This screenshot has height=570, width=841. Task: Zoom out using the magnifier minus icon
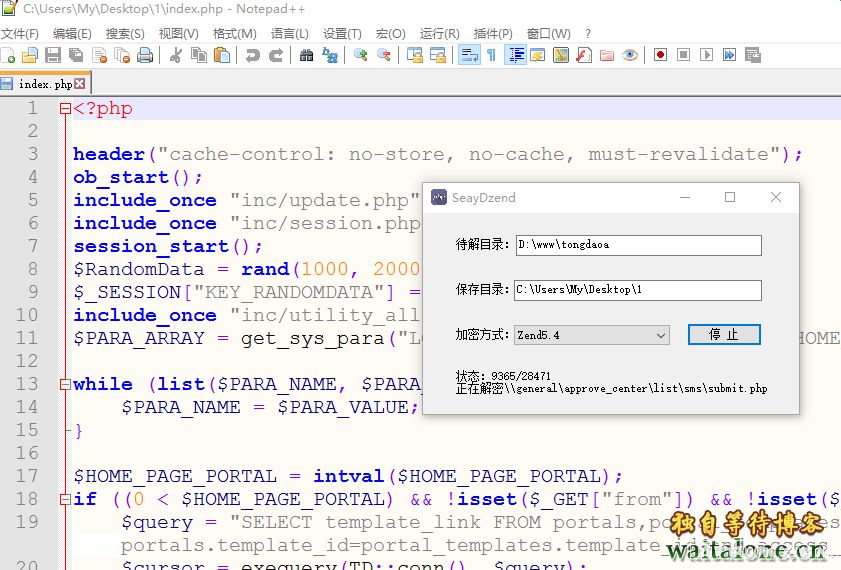coord(383,55)
